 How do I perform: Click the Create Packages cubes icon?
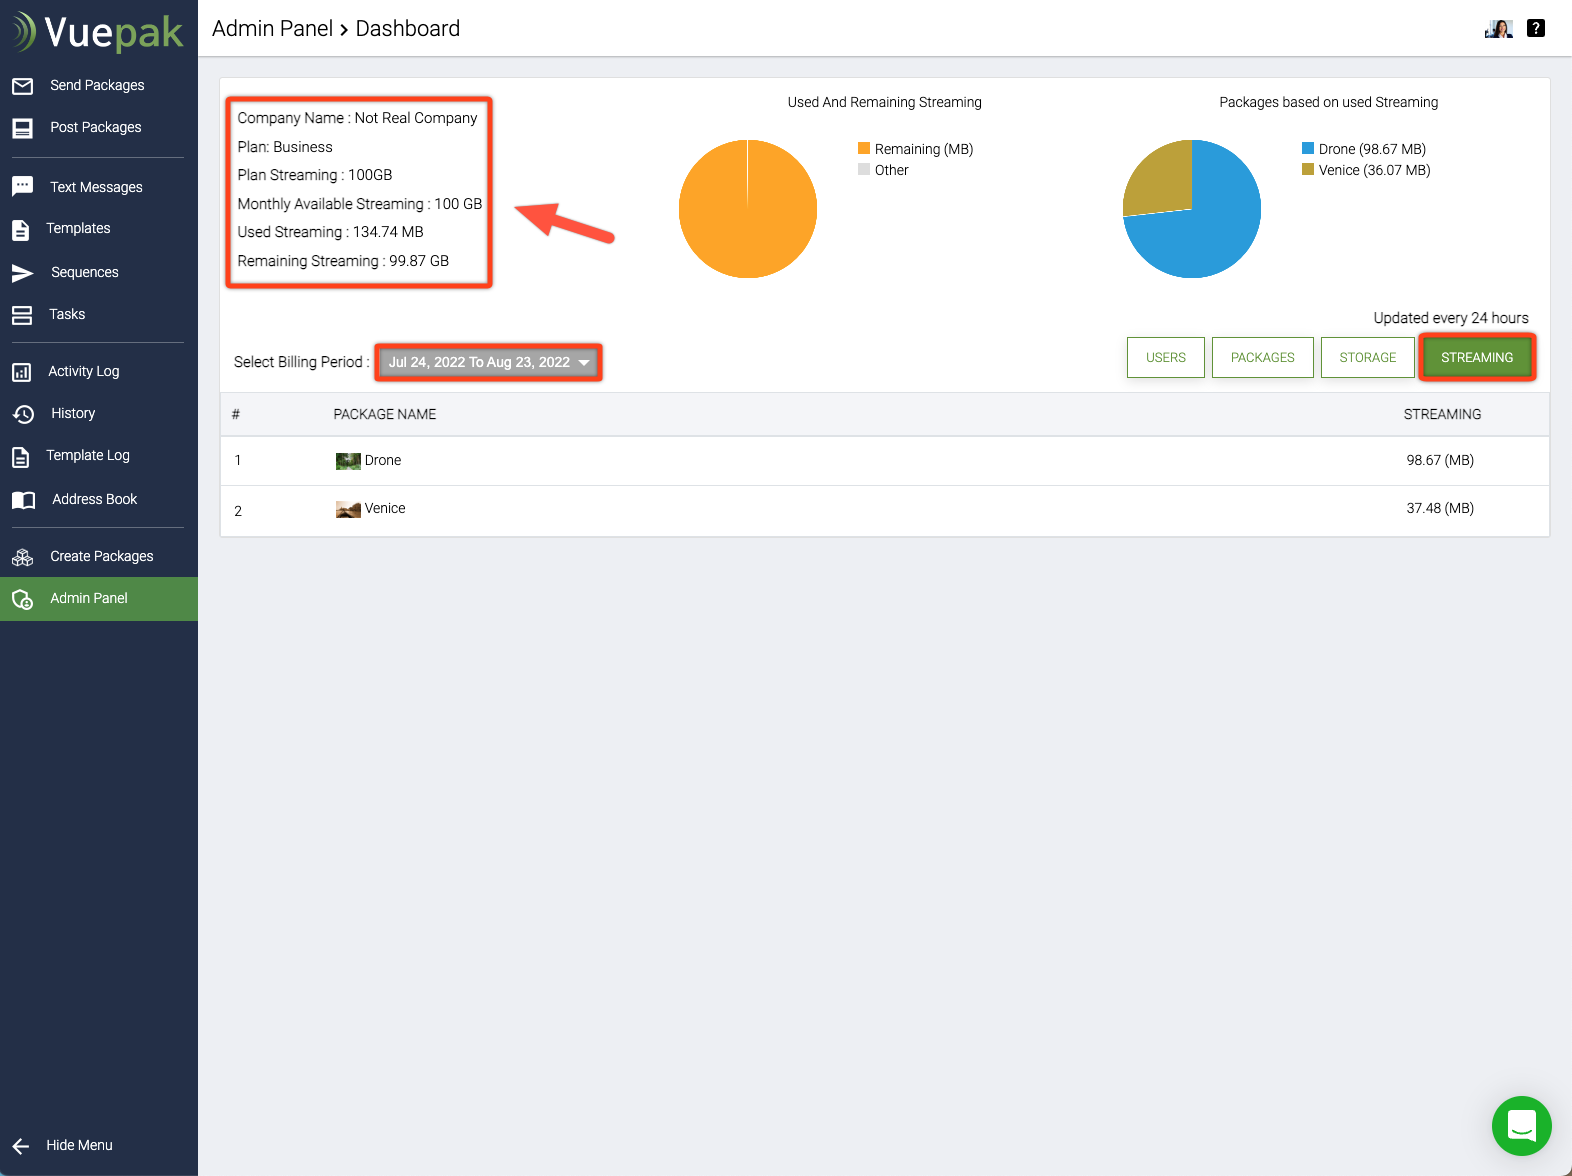click(22, 557)
